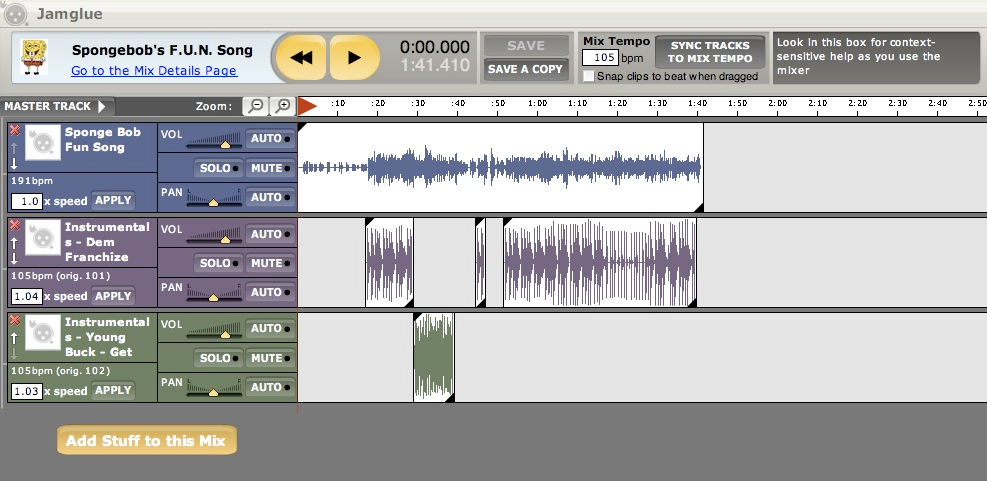Edit the 1.03 x speed field
Image resolution: width=987 pixels, height=481 pixels.
click(x=26, y=392)
